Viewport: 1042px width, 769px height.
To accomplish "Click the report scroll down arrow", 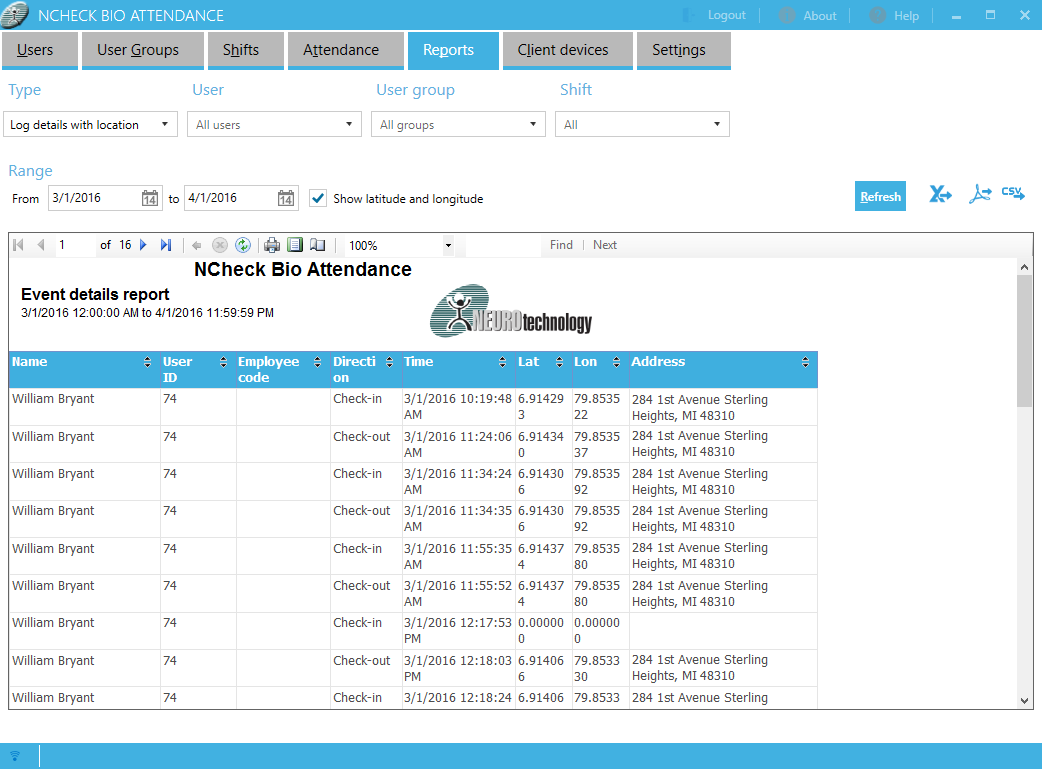I will (1024, 701).
